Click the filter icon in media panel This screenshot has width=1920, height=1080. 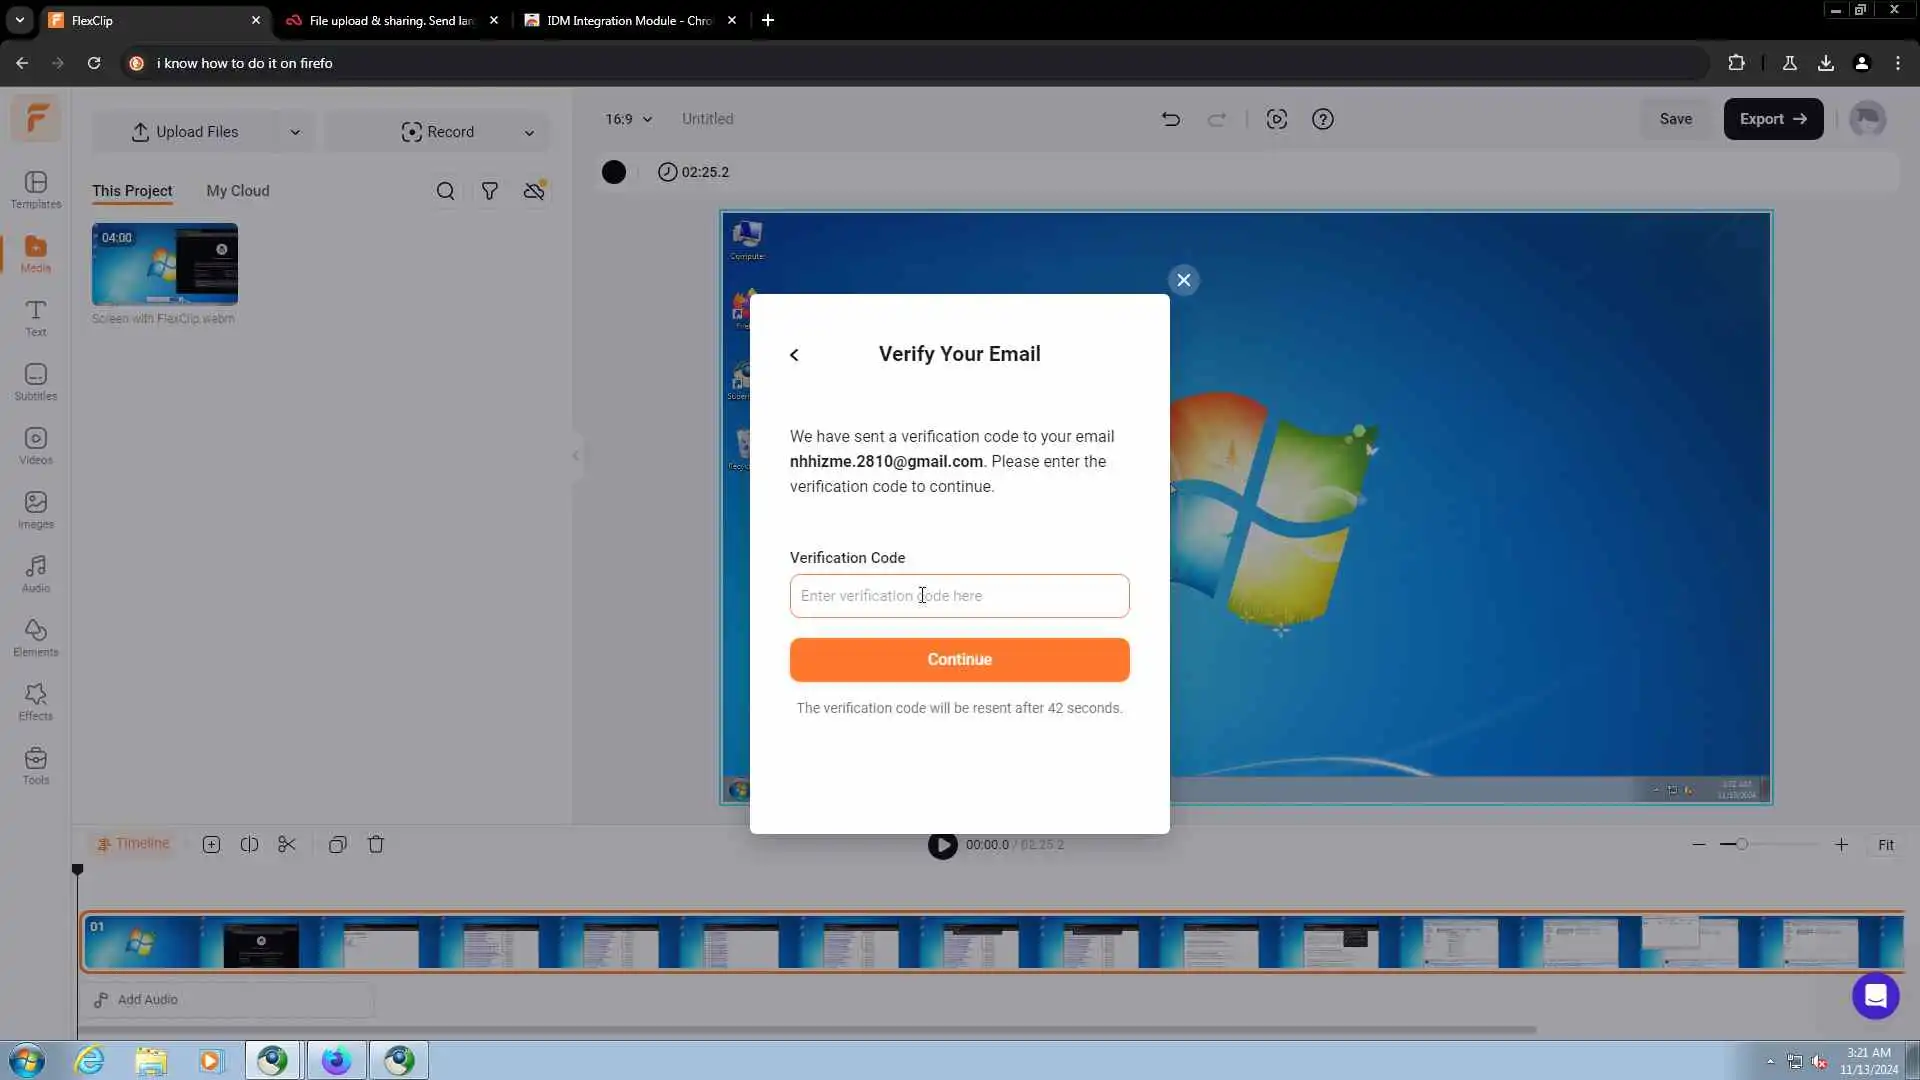tap(489, 191)
